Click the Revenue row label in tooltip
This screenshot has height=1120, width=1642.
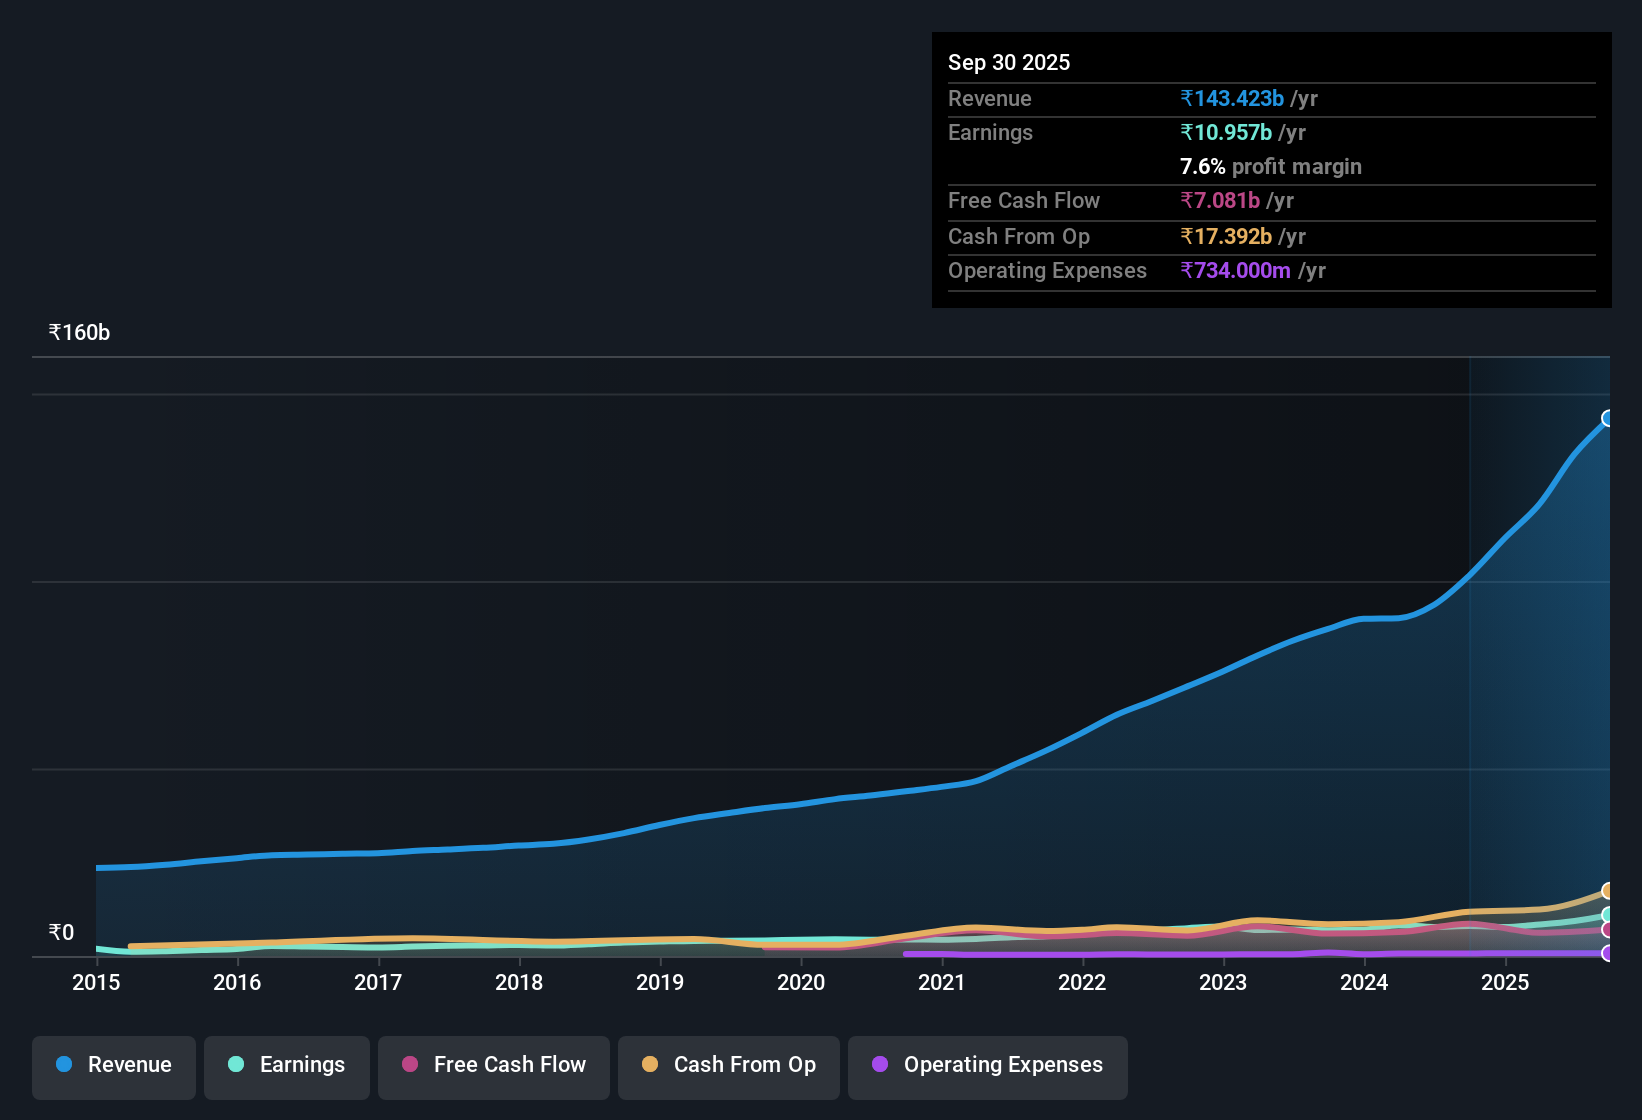[x=990, y=98]
